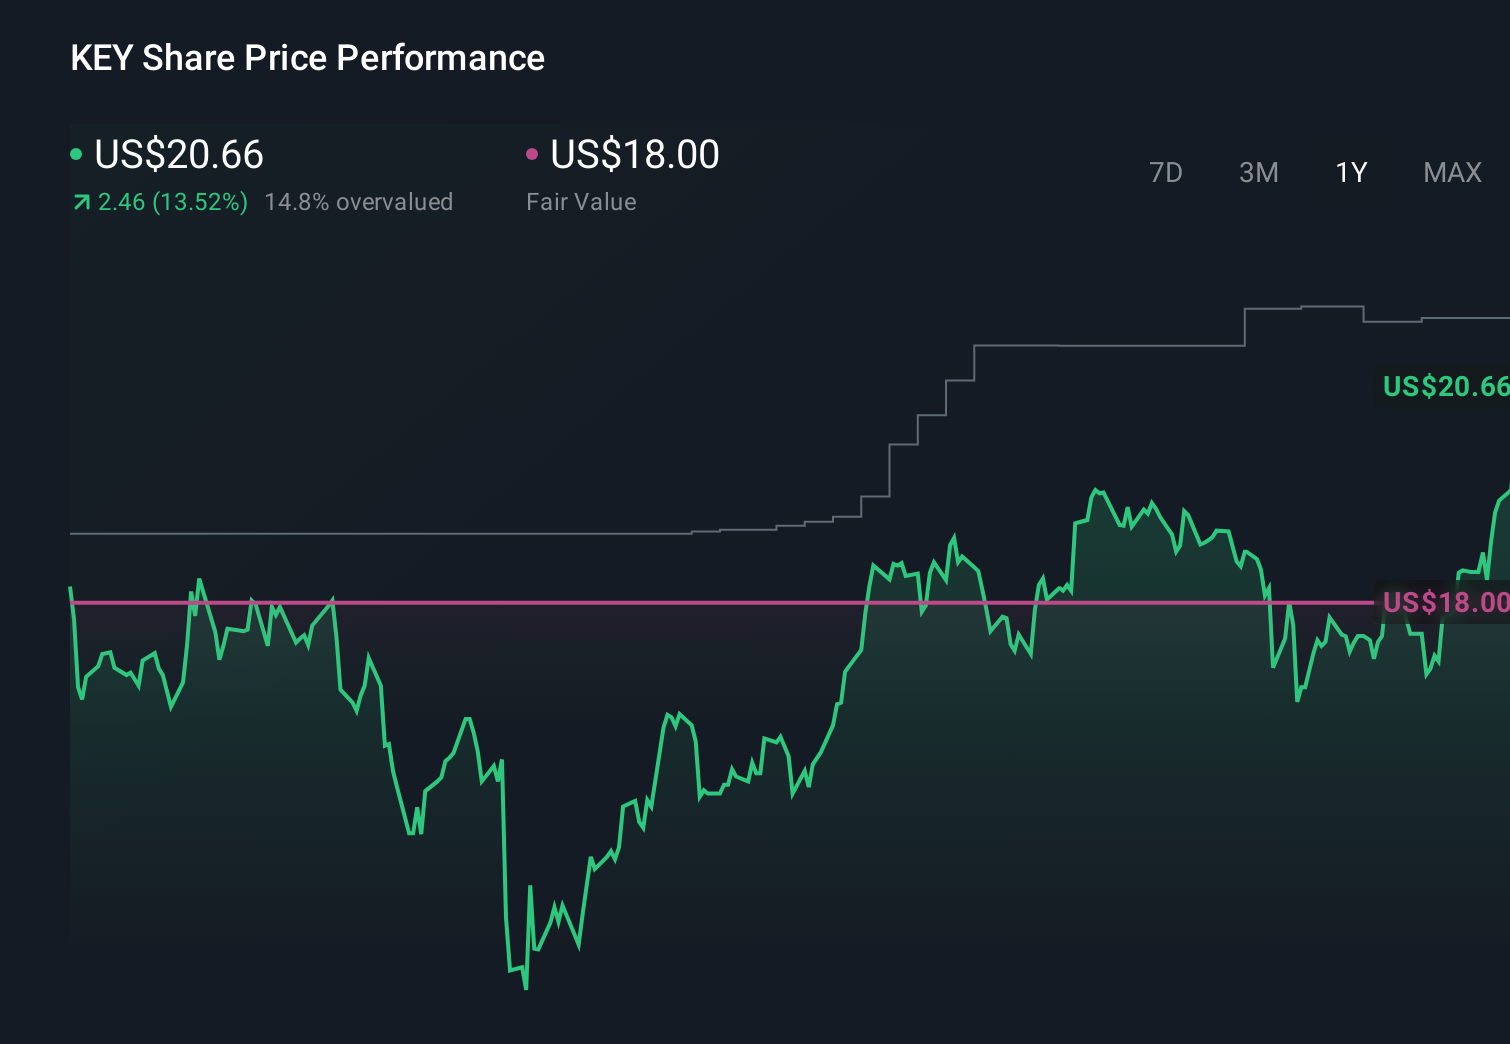Click the green upward trend arrow icon
Screen dimensions: 1510x1044
click(x=80, y=201)
